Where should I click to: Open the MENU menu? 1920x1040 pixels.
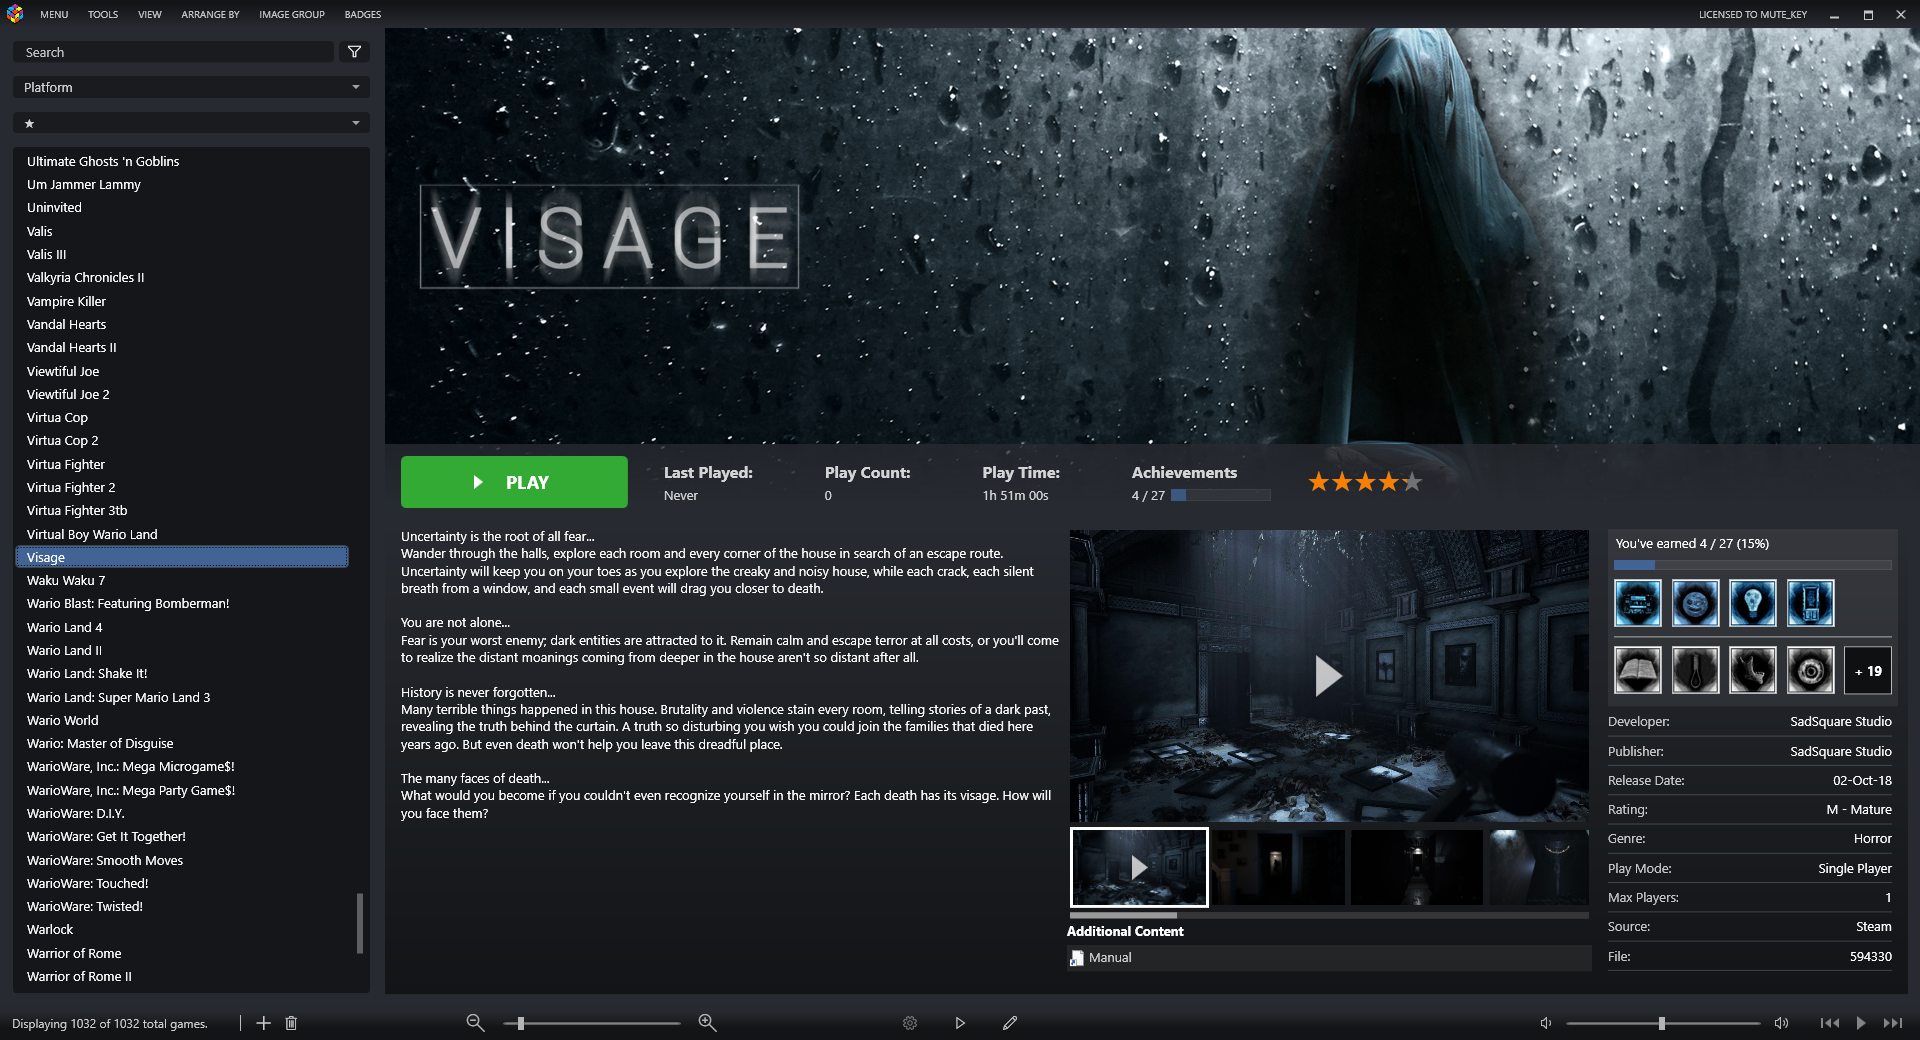54,14
